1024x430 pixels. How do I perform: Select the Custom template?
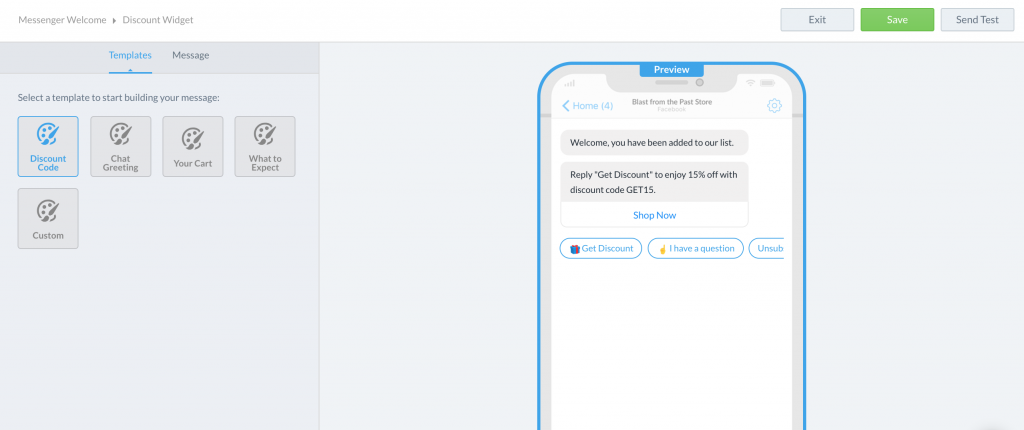[x=48, y=218]
